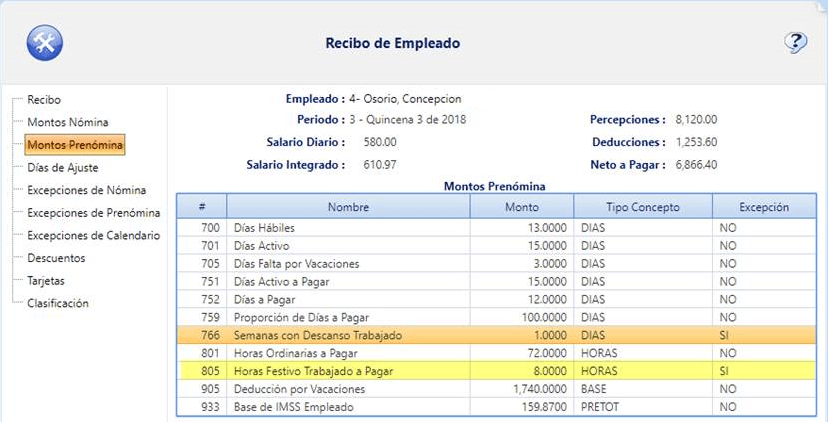Sort by the Nombre column header

pos(349,207)
